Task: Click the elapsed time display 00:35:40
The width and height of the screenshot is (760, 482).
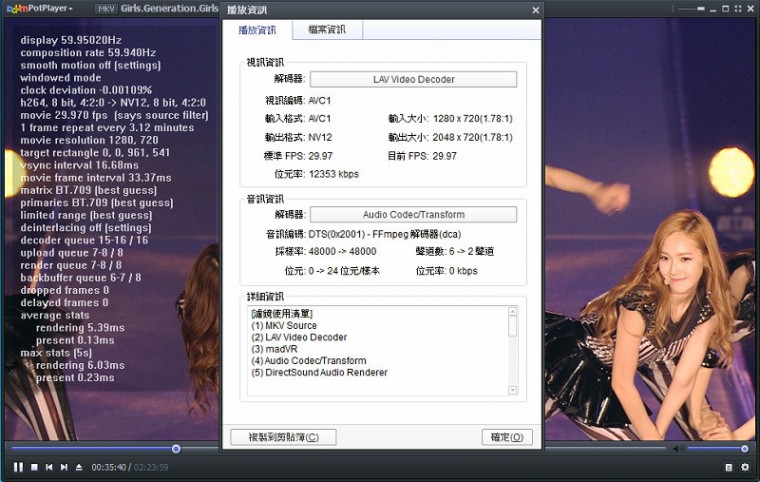Action: click(107, 467)
